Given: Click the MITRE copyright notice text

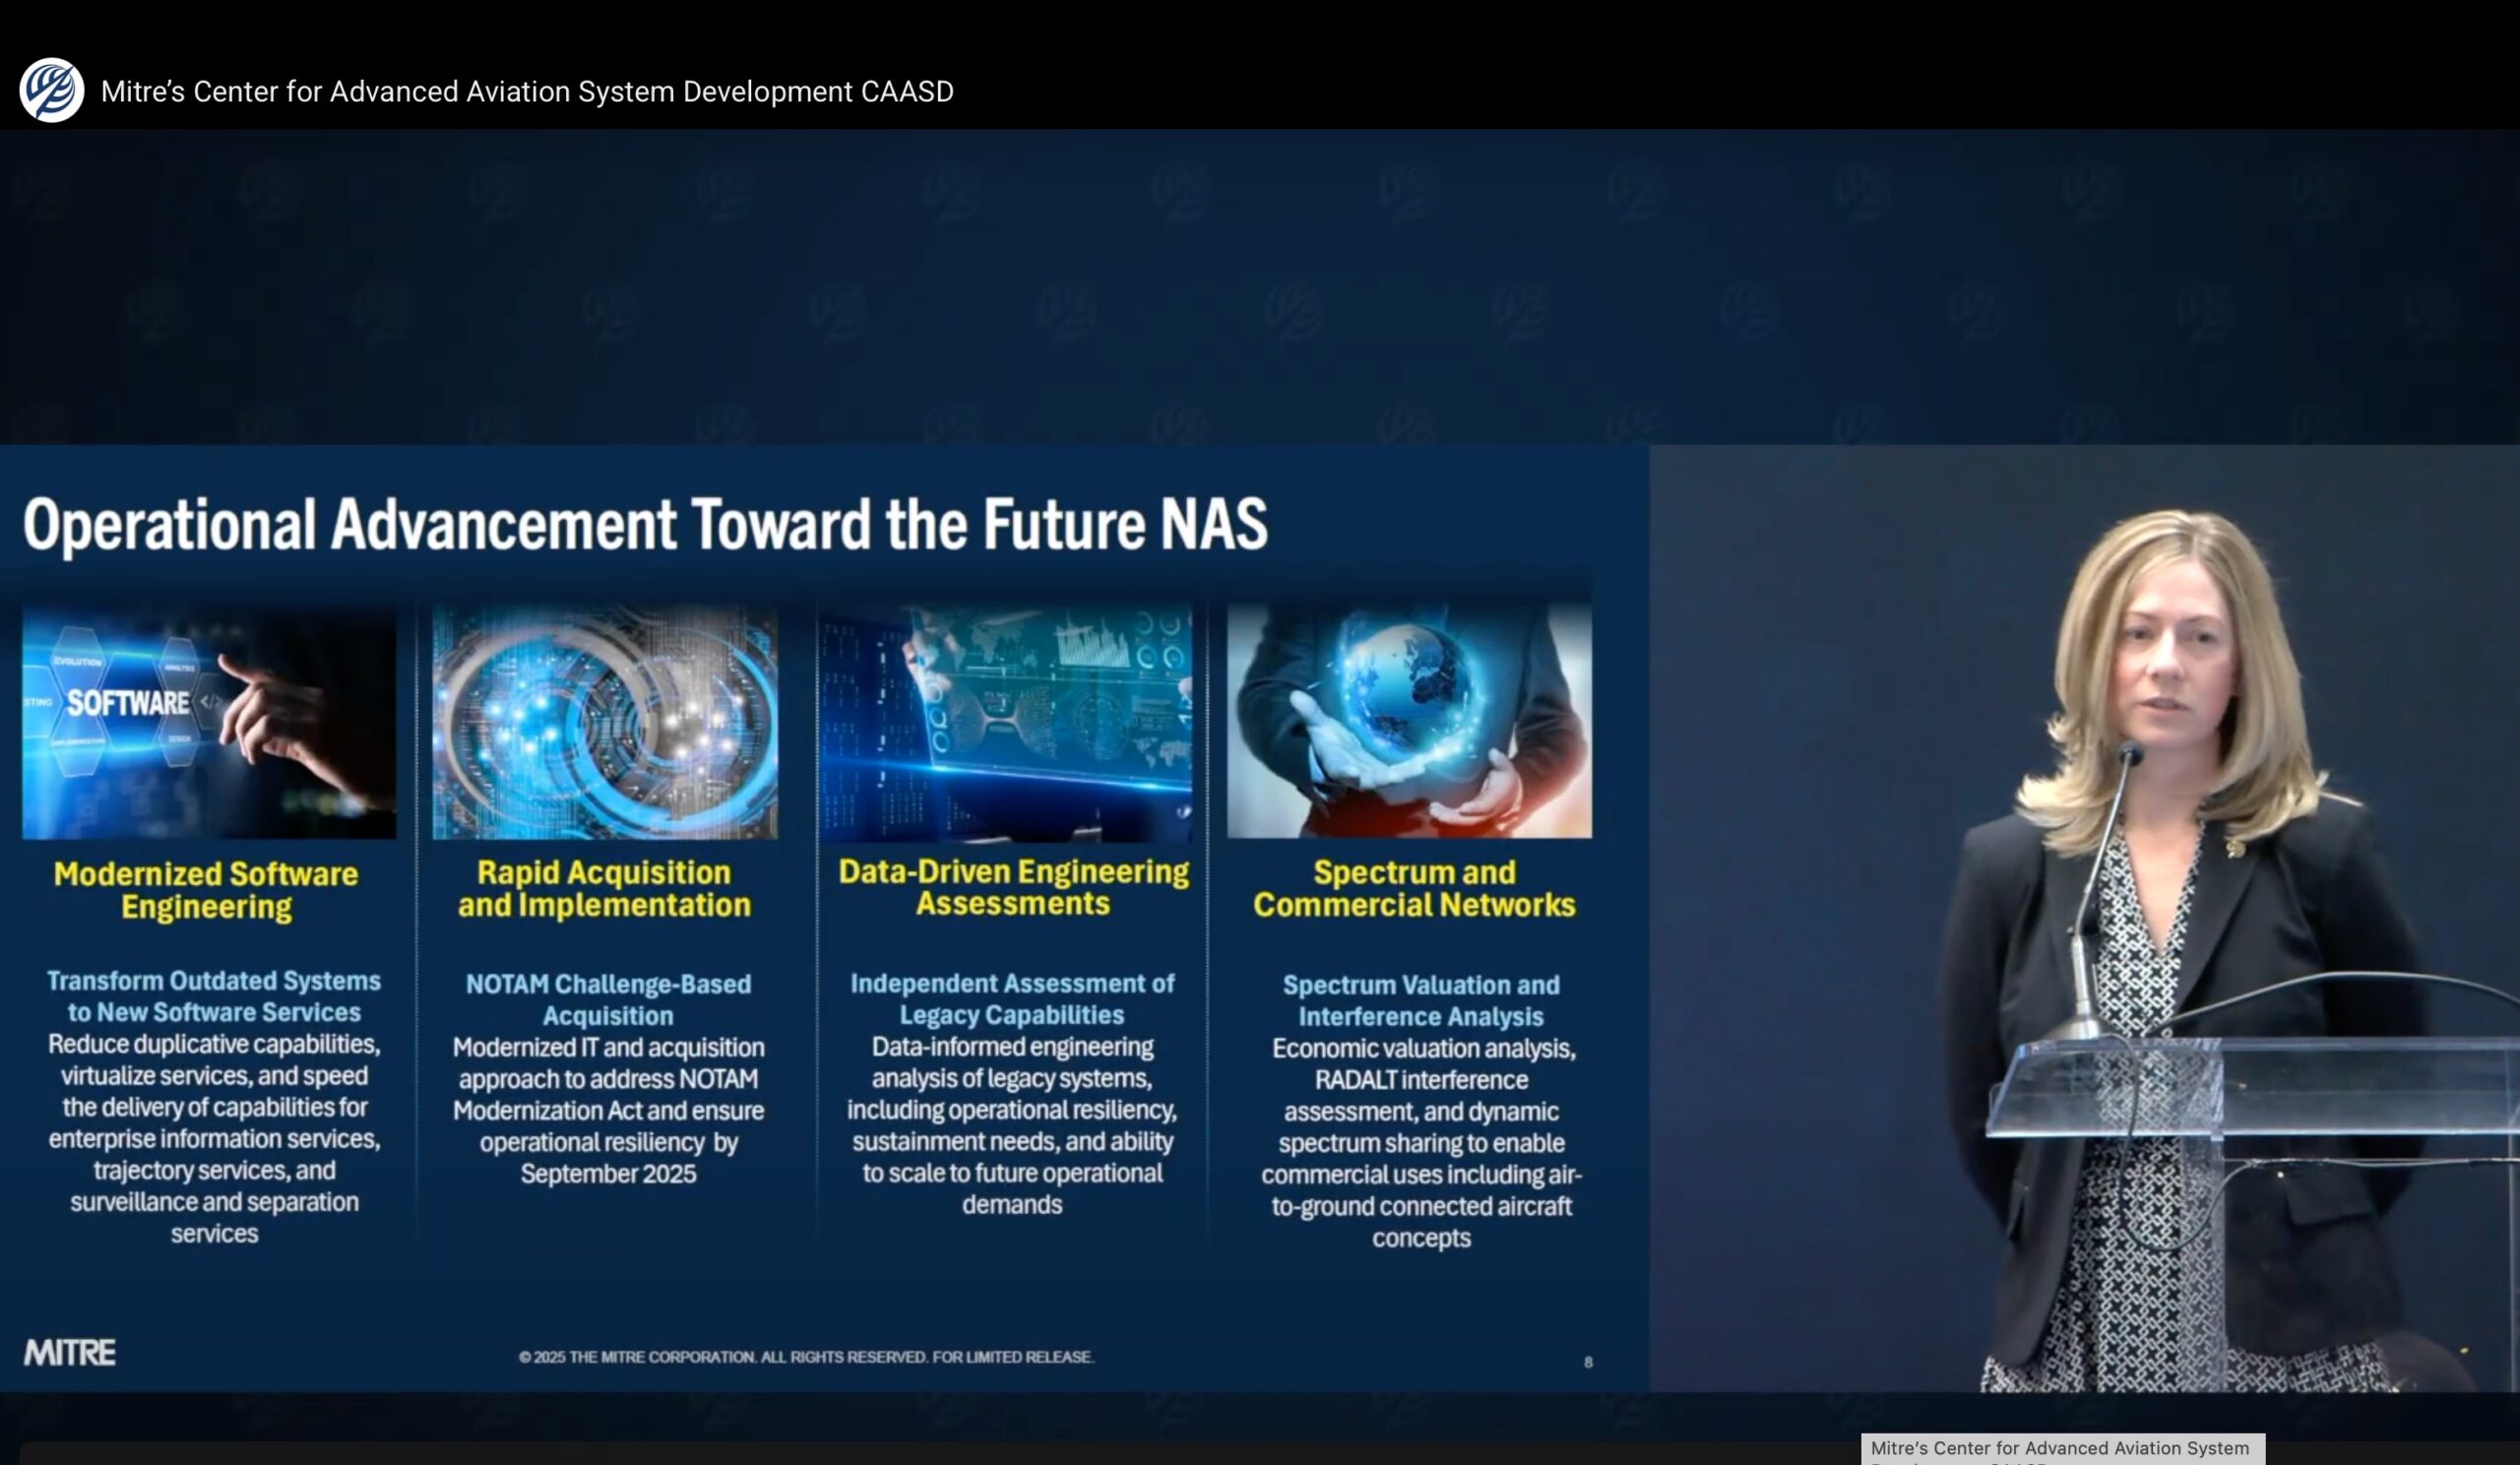Looking at the screenshot, I should [x=806, y=1357].
